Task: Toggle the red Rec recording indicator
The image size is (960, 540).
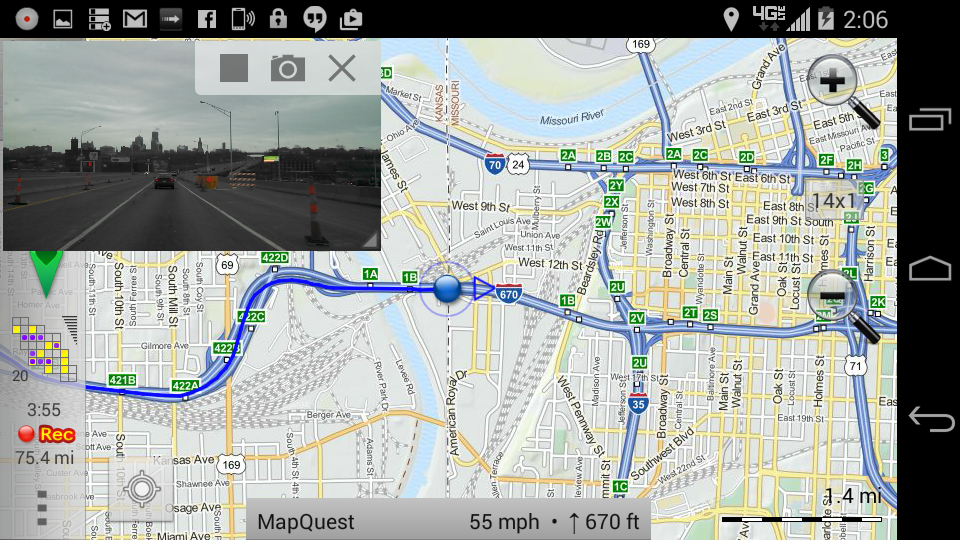Action: tap(47, 434)
